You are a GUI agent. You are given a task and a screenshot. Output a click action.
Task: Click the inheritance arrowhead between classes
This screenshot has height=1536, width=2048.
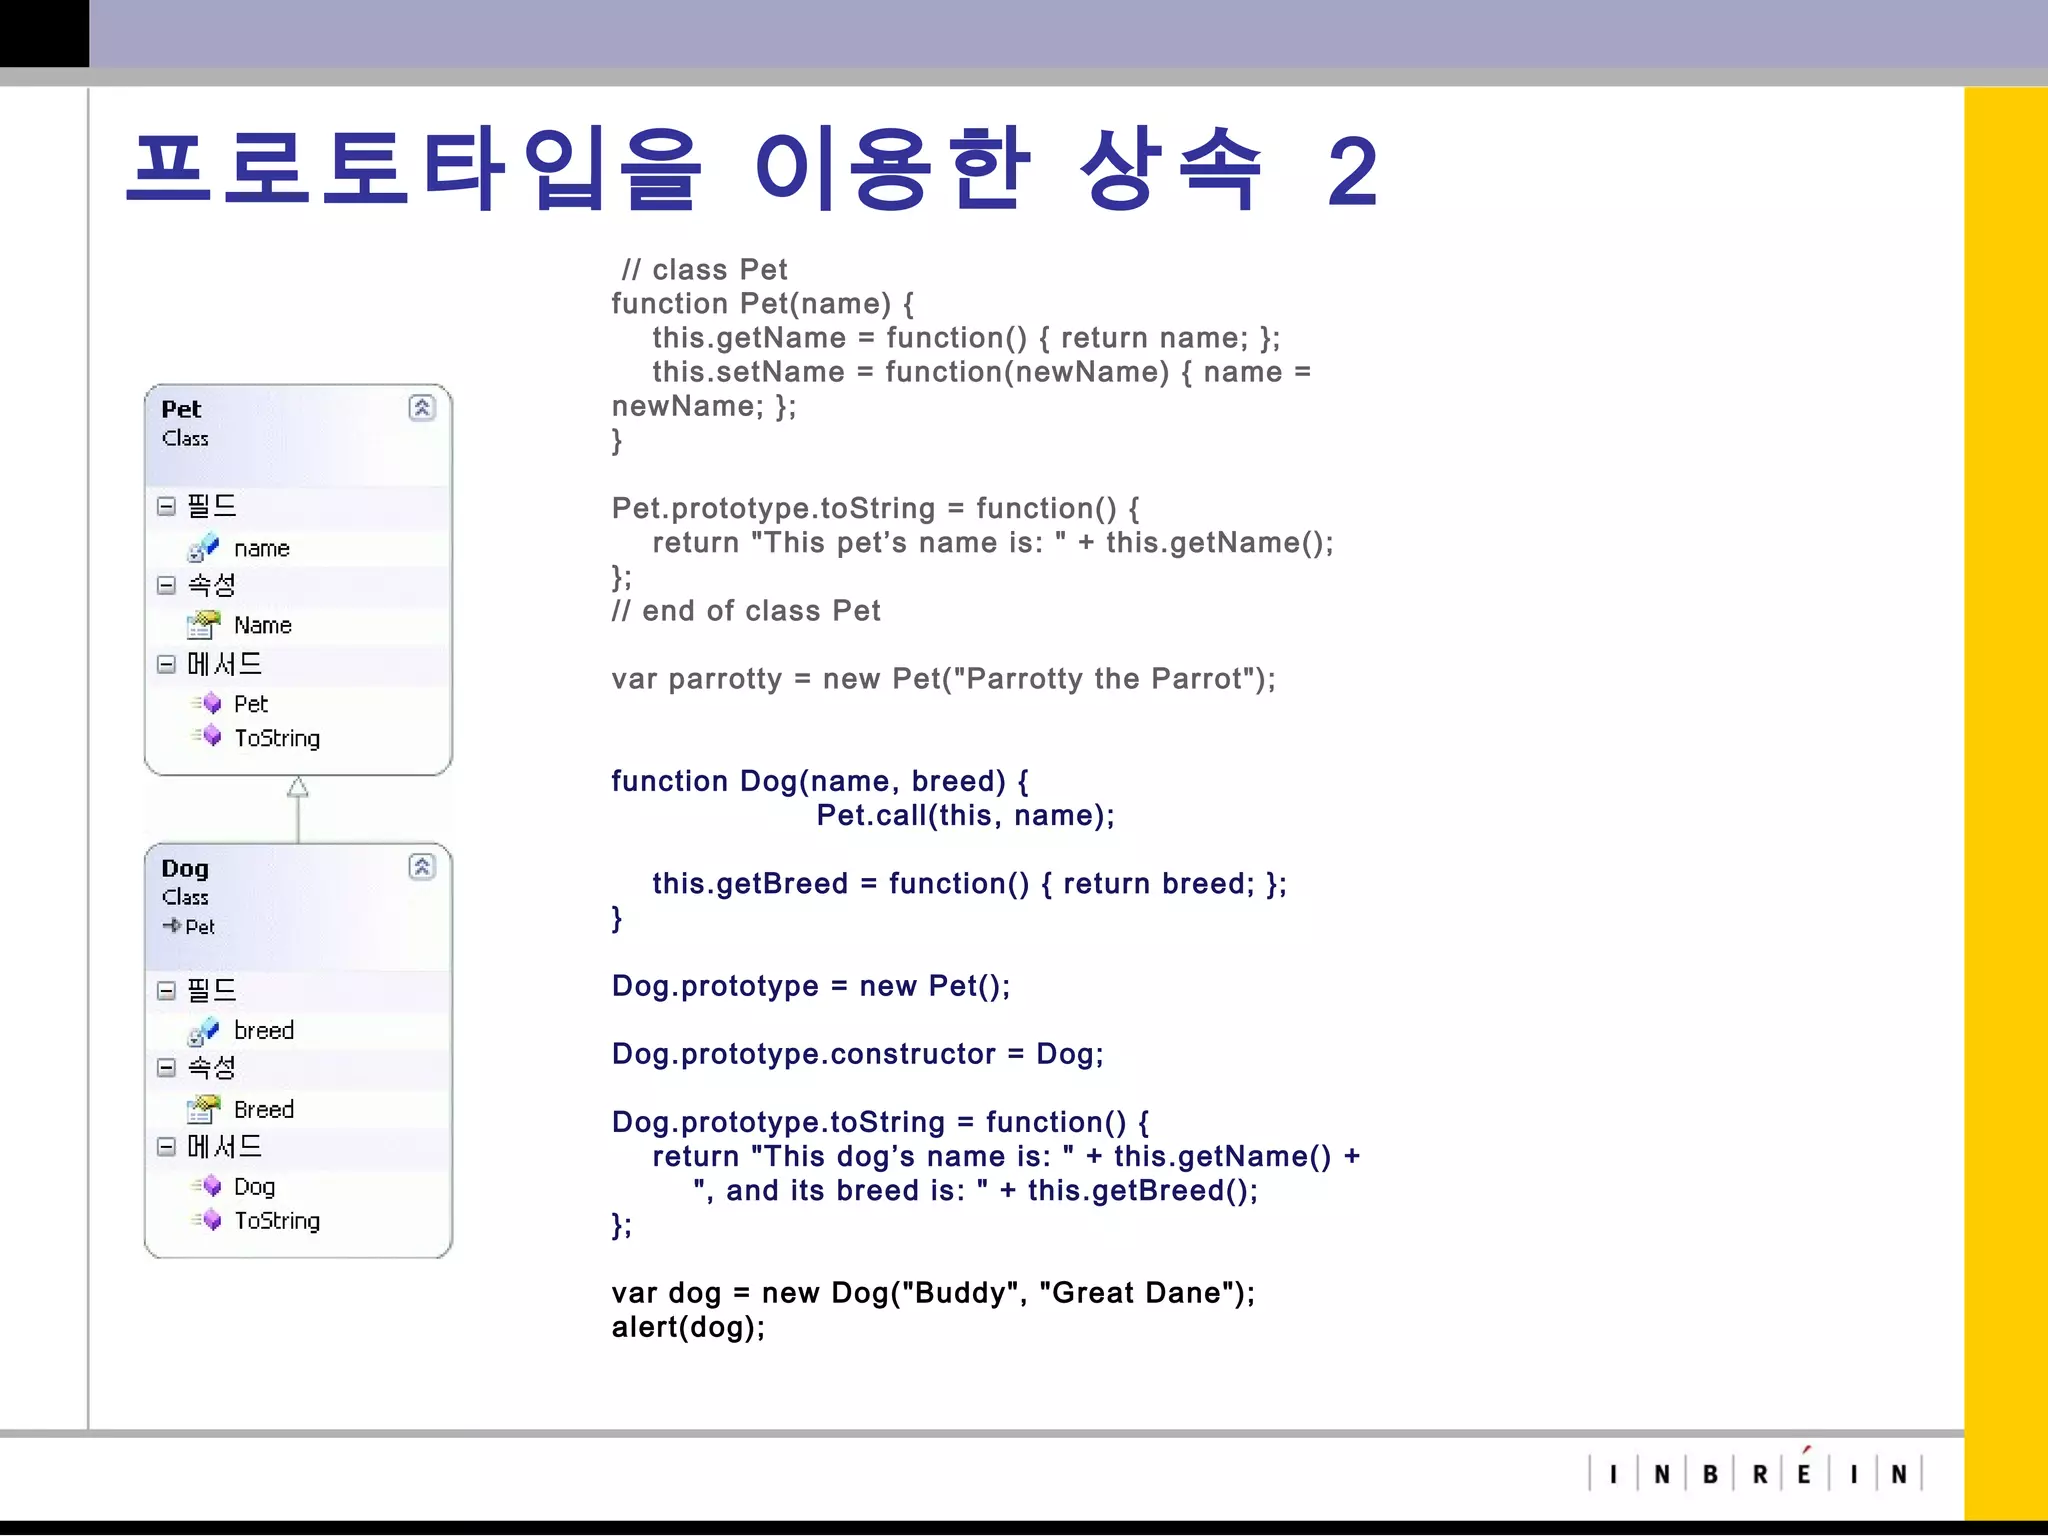click(298, 788)
